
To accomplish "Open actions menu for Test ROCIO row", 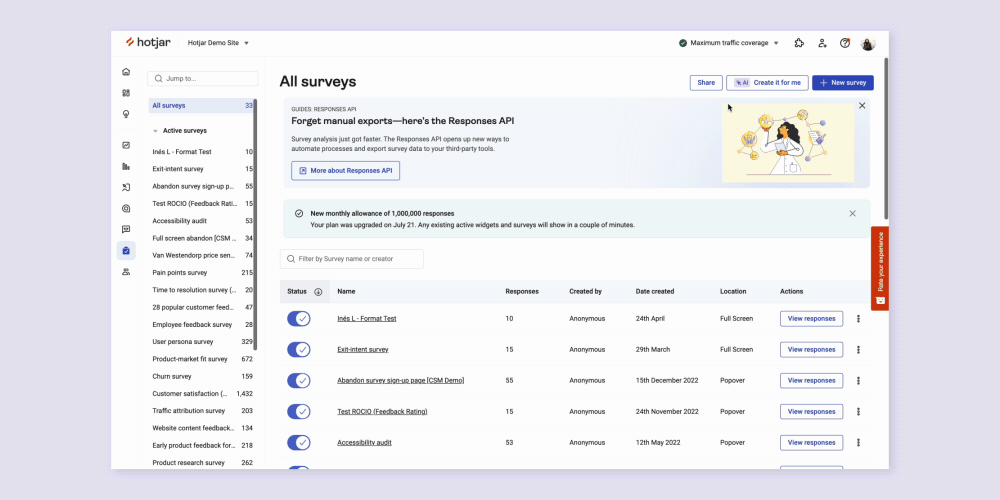I will tap(858, 411).
